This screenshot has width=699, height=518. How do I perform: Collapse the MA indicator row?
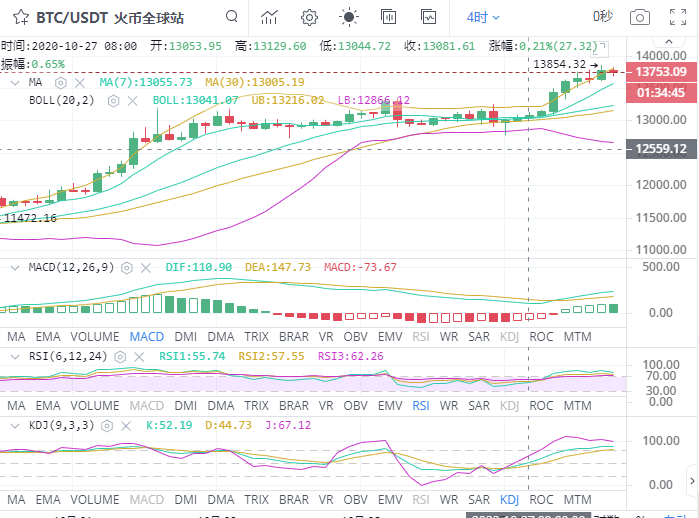tap(15, 82)
